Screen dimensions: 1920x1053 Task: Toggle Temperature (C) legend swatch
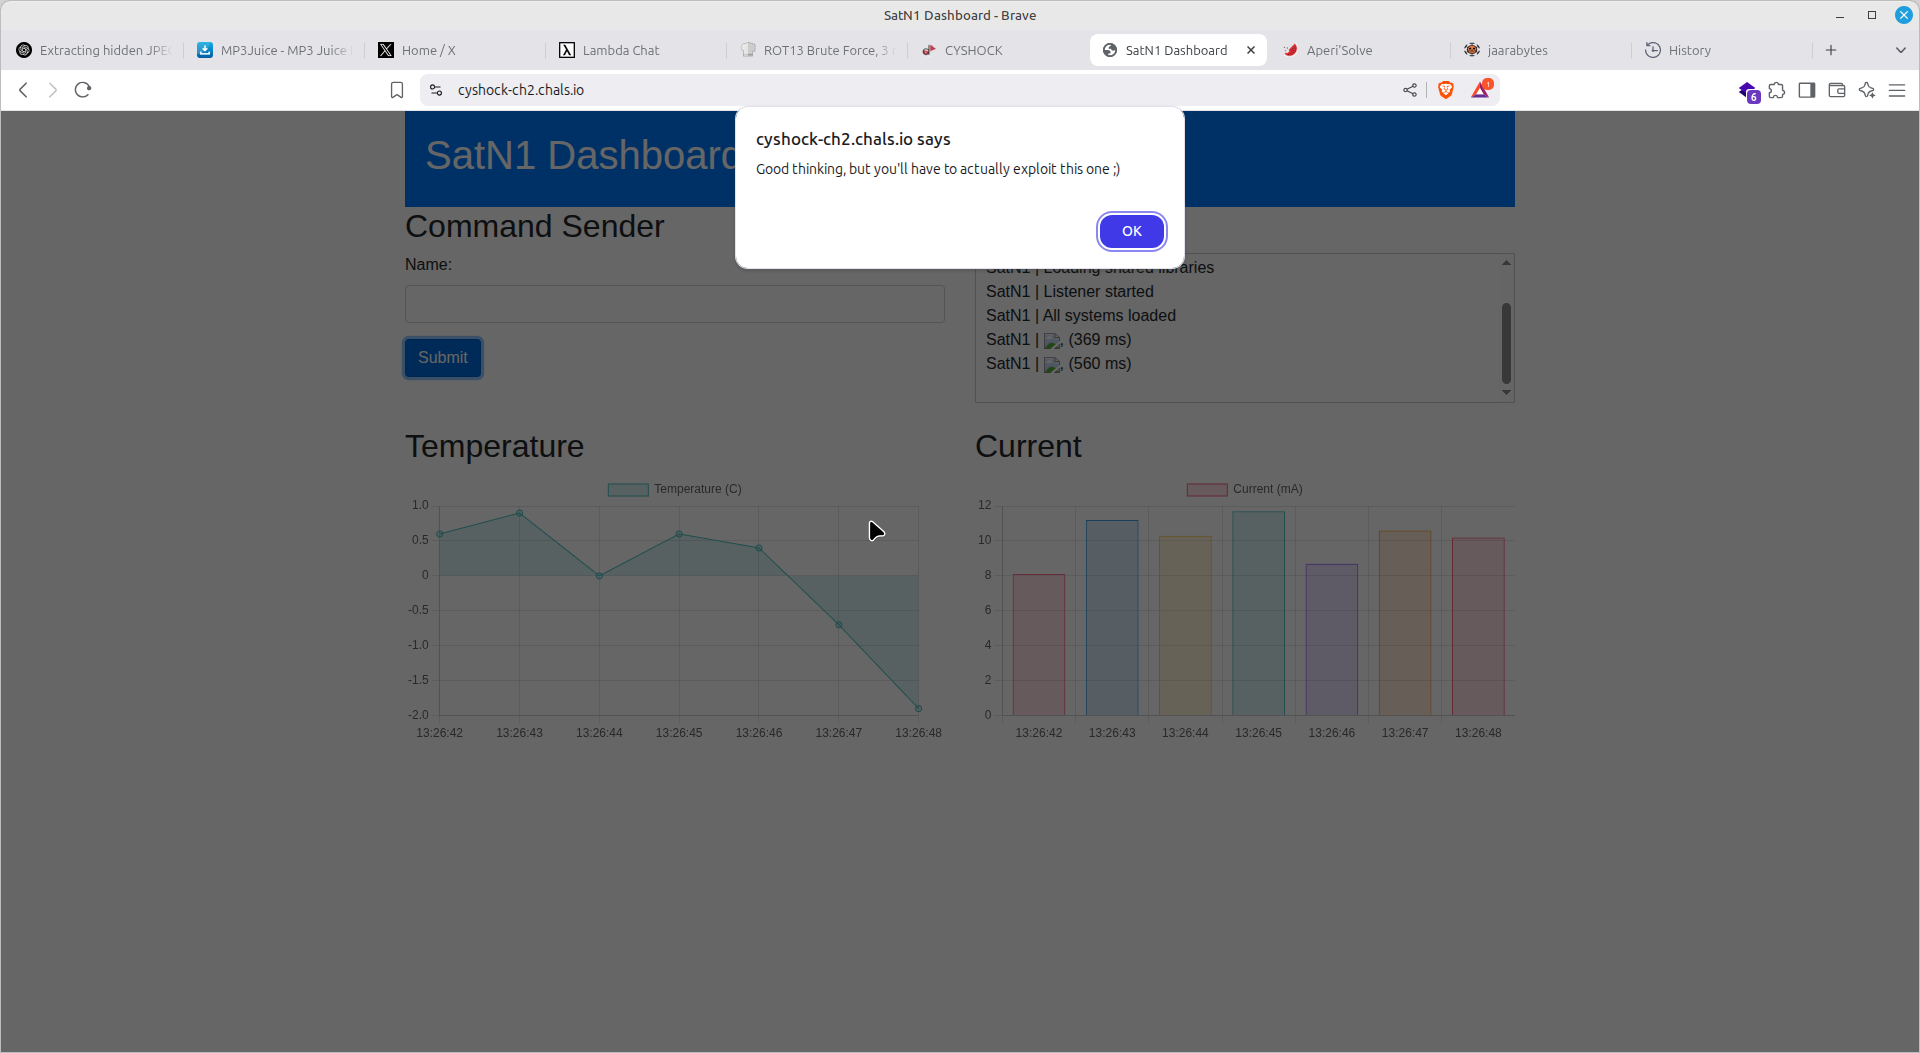coord(628,490)
